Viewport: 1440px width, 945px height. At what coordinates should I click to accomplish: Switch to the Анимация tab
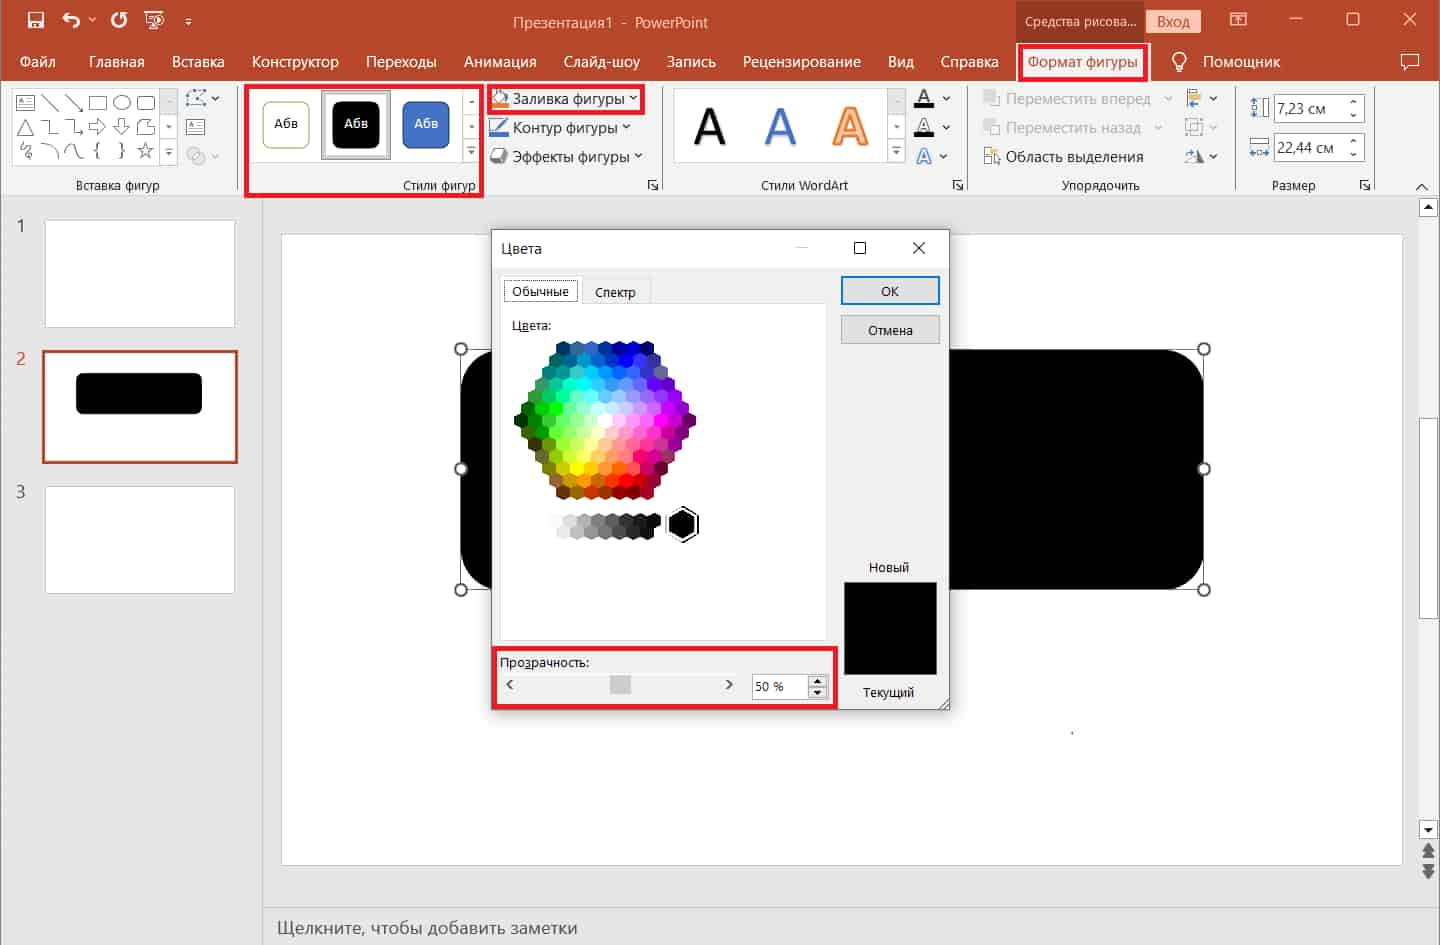click(500, 62)
